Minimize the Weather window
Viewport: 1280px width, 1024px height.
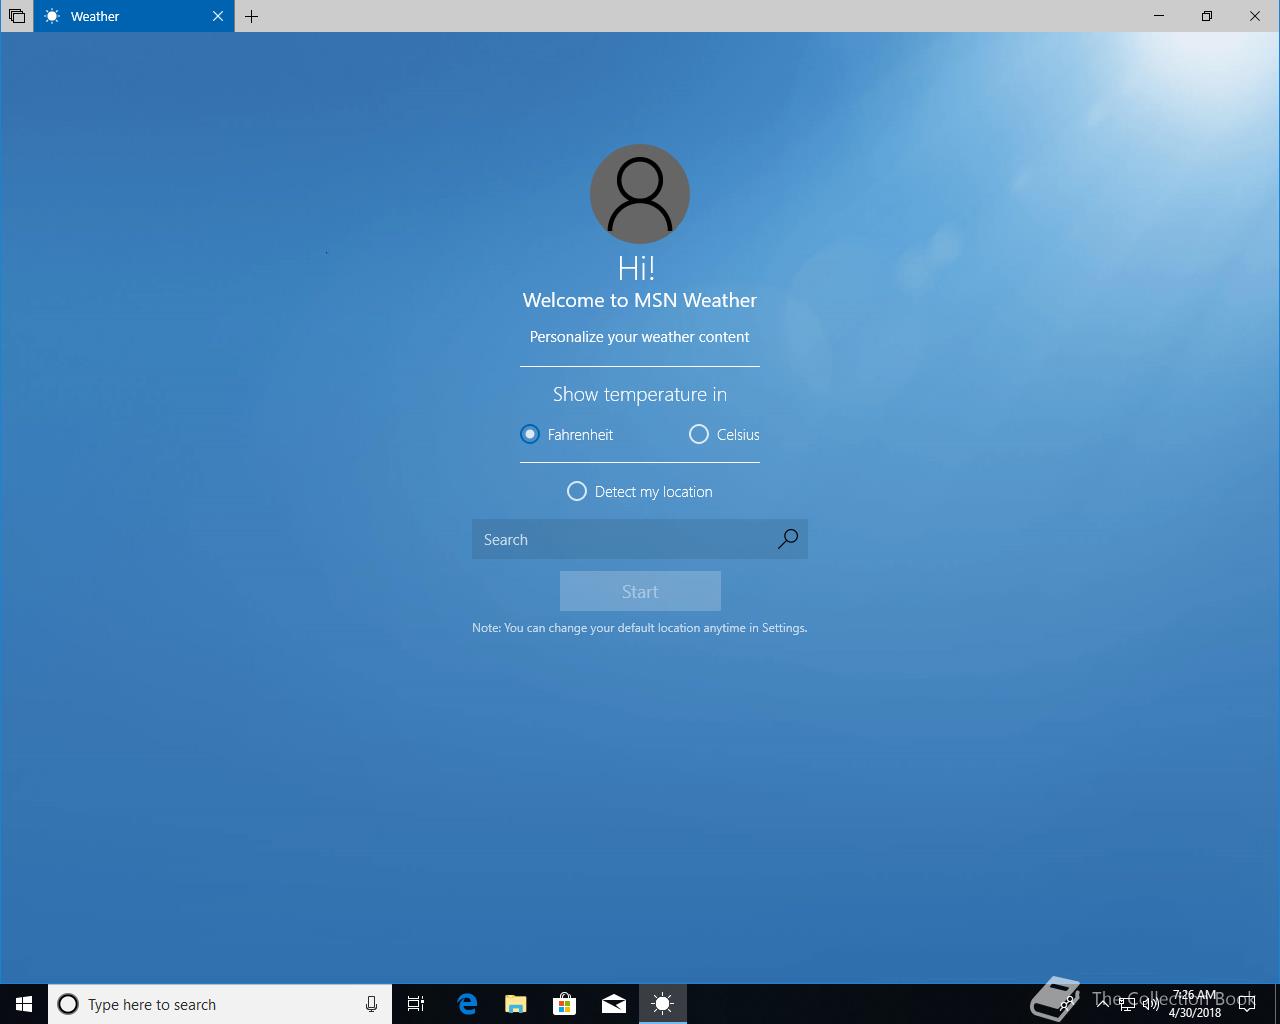[1159, 16]
